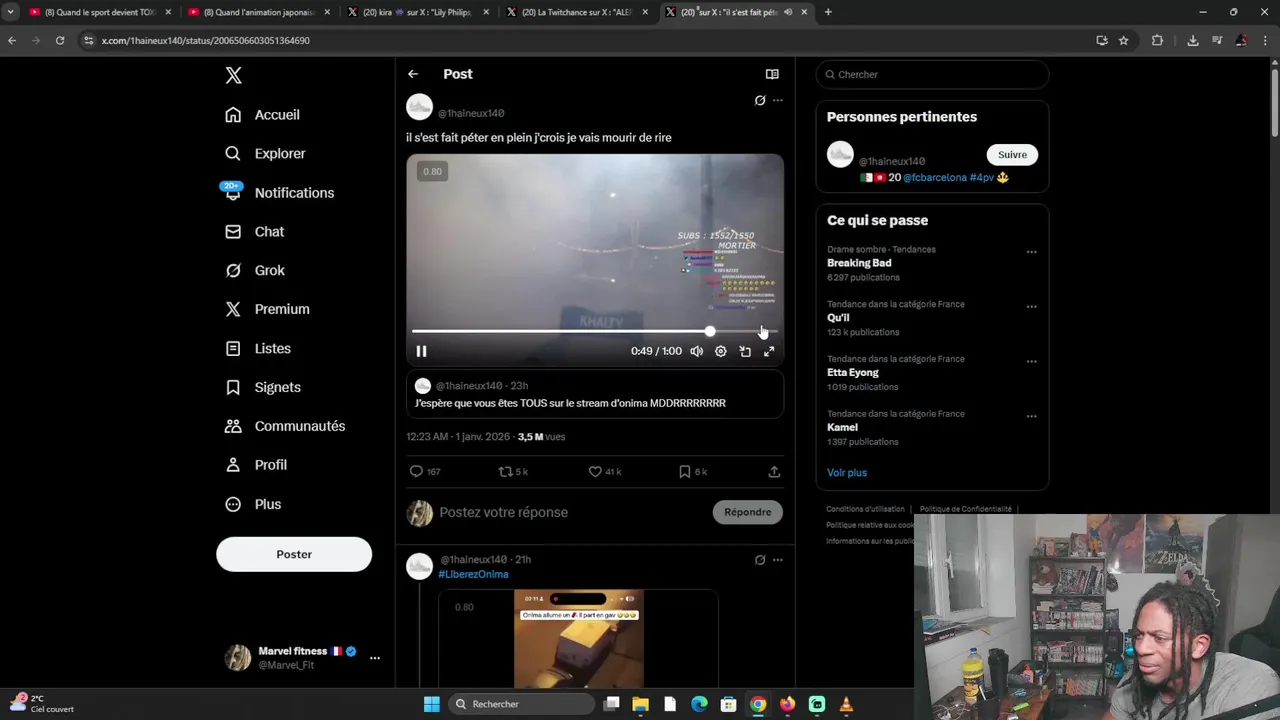Open the quoted post about onima stream
1280x720 pixels.
595,394
